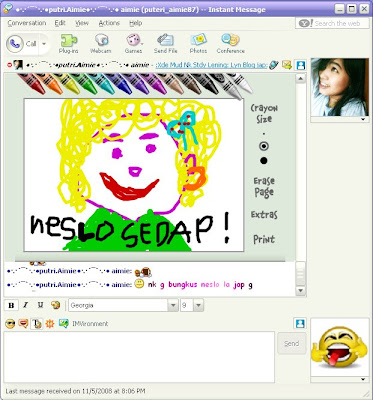Click the laughing emoticon avatar image
Viewport: 373px width, 400px height.
point(340,347)
